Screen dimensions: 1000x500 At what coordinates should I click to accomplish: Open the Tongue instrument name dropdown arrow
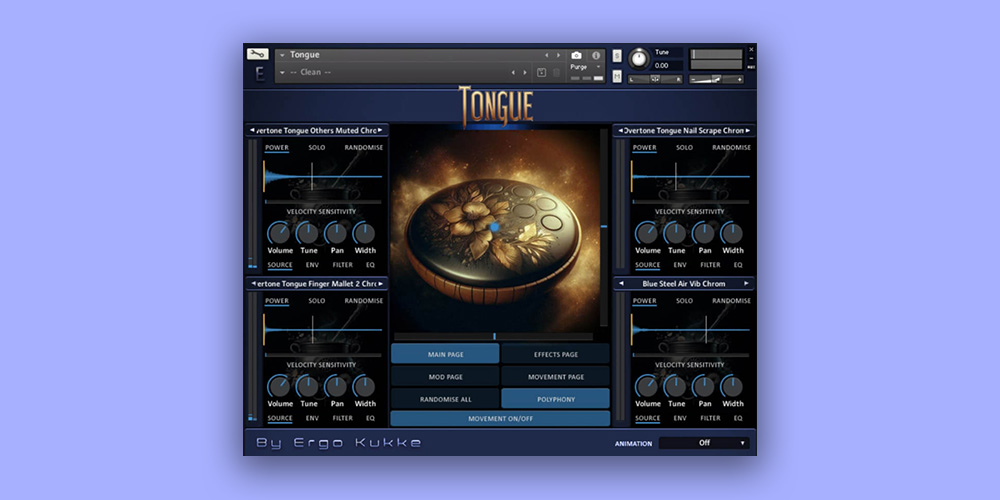coord(282,55)
